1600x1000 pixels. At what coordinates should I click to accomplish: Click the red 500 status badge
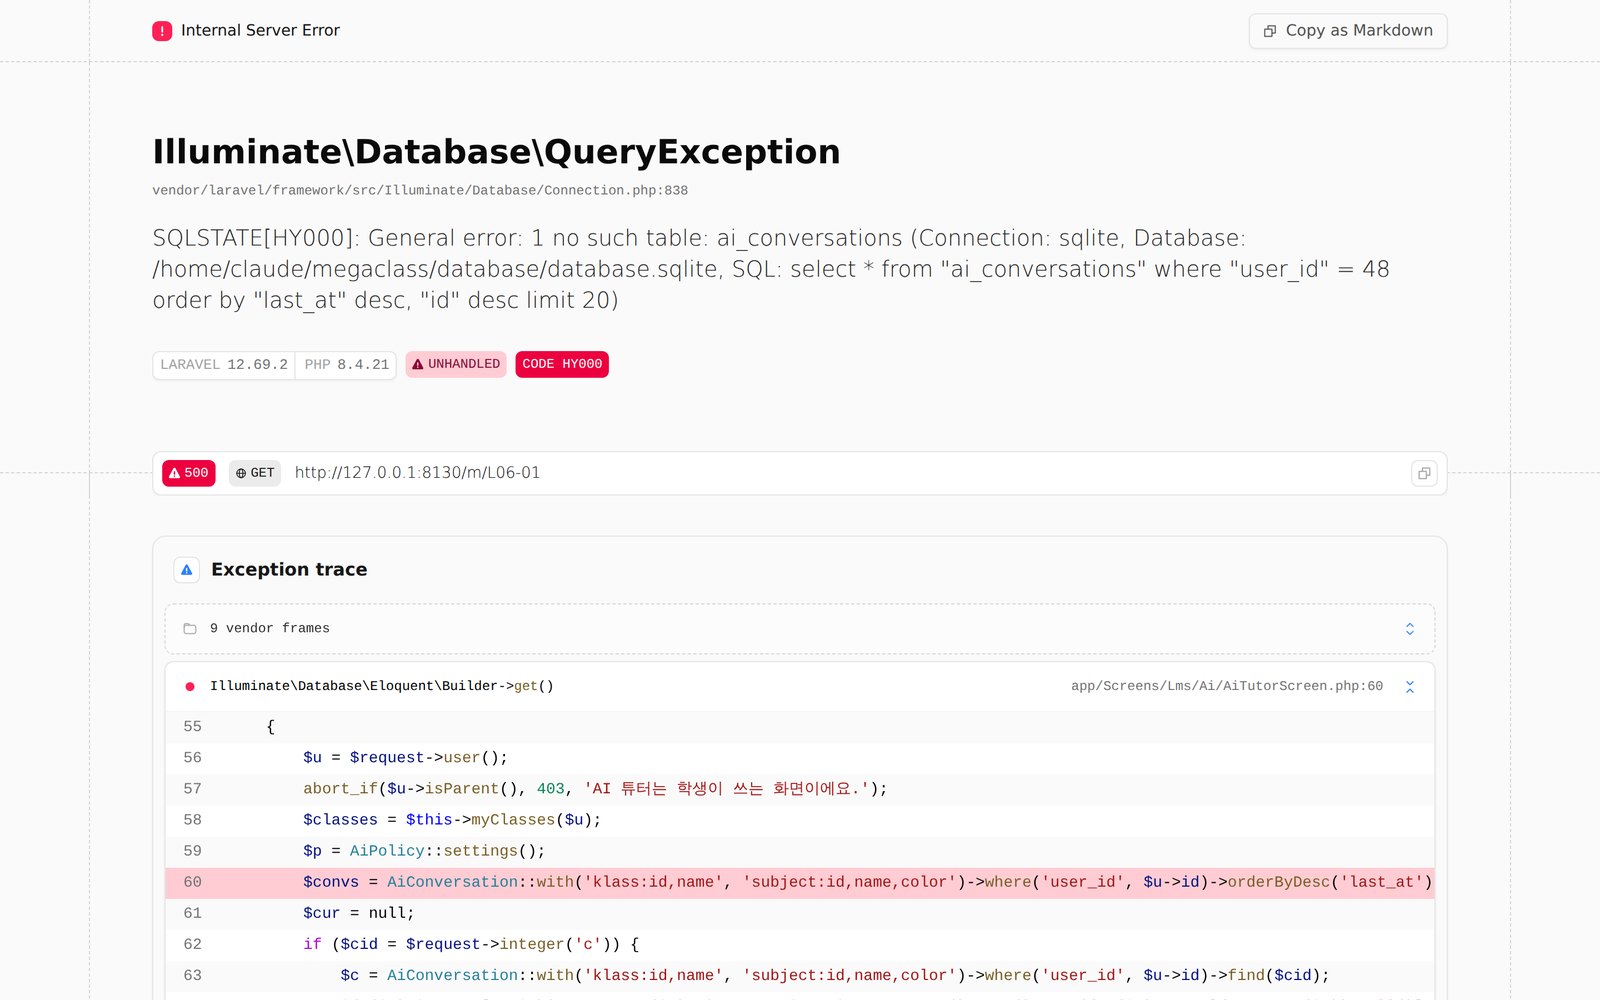(189, 473)
